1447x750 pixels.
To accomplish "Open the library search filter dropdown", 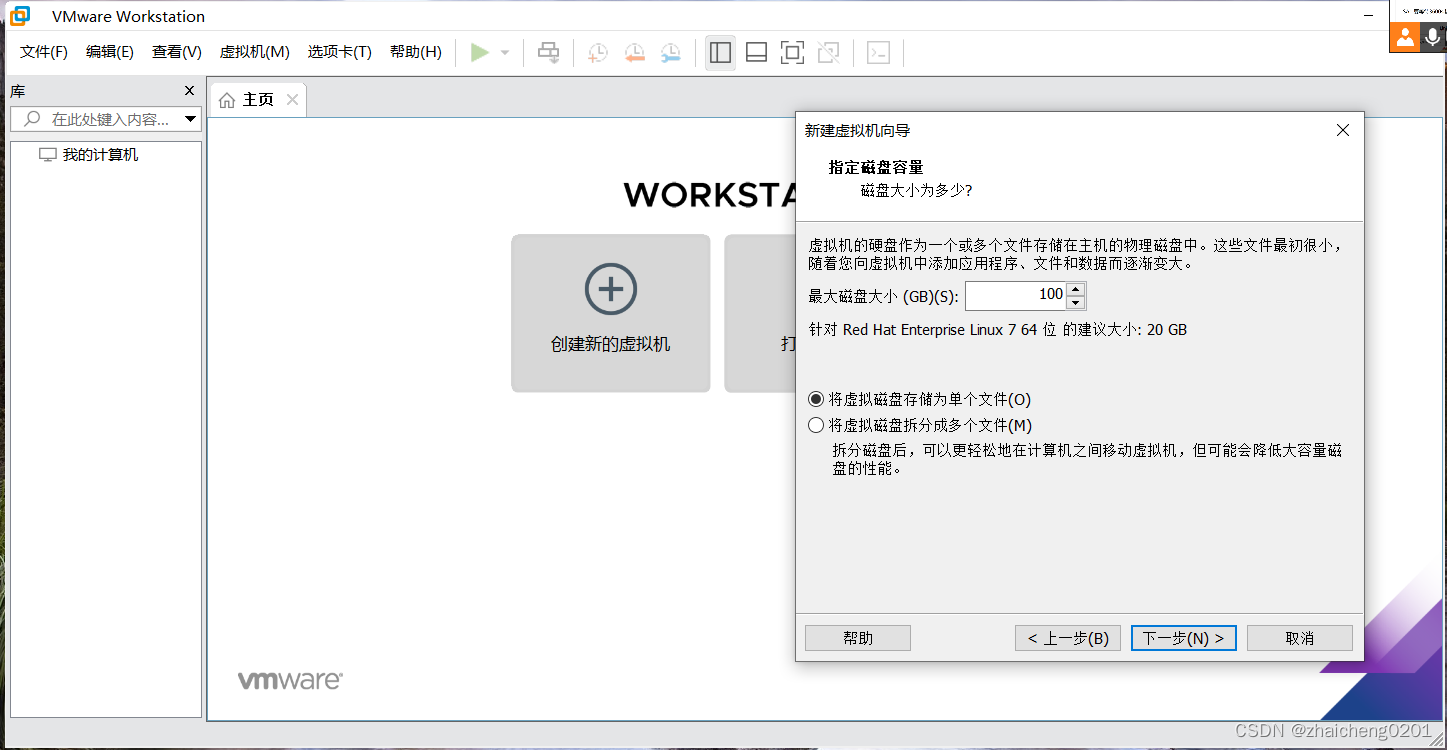I will point(190,120).
